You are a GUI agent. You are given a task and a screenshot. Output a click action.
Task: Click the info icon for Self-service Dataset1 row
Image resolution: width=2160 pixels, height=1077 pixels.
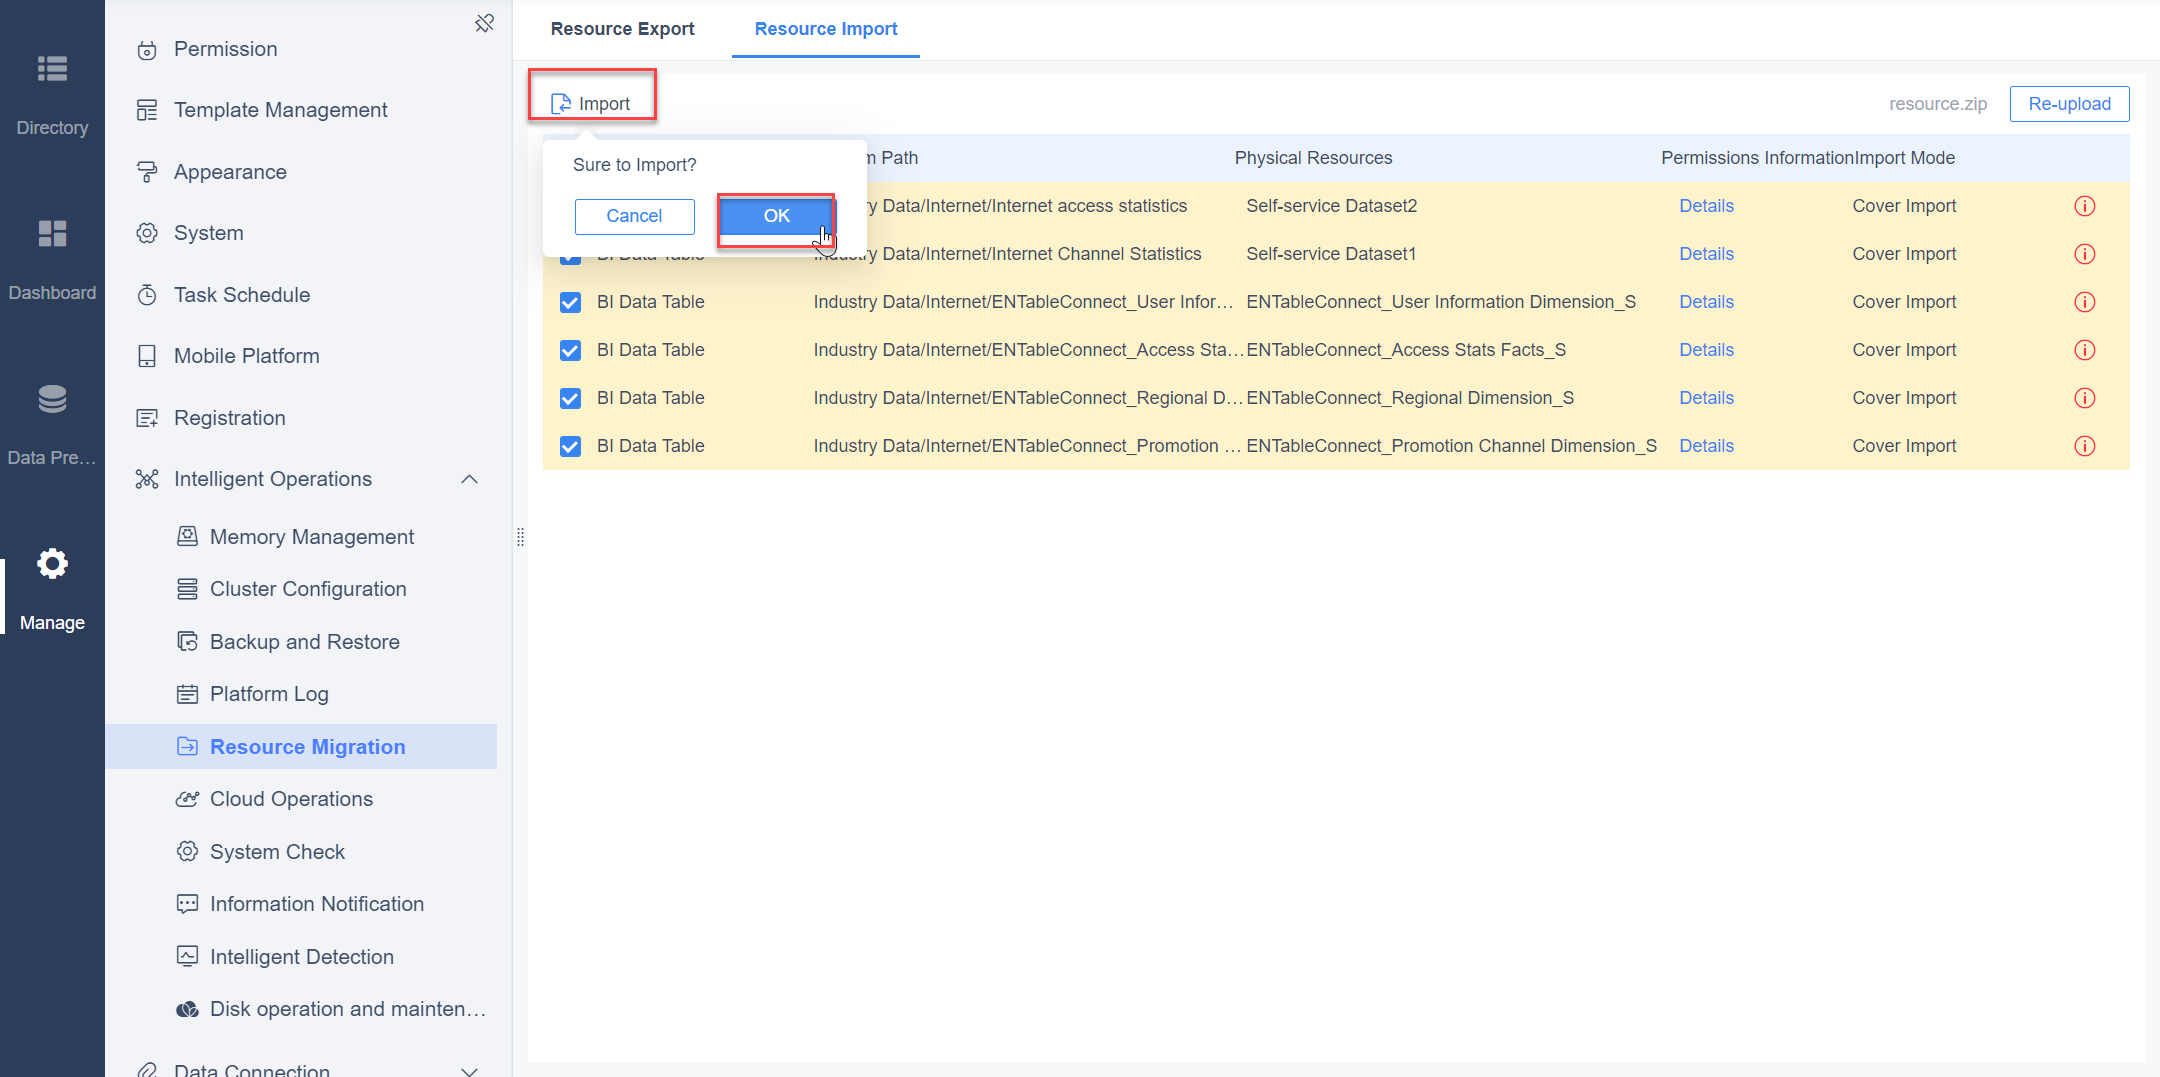(2085, 254)
